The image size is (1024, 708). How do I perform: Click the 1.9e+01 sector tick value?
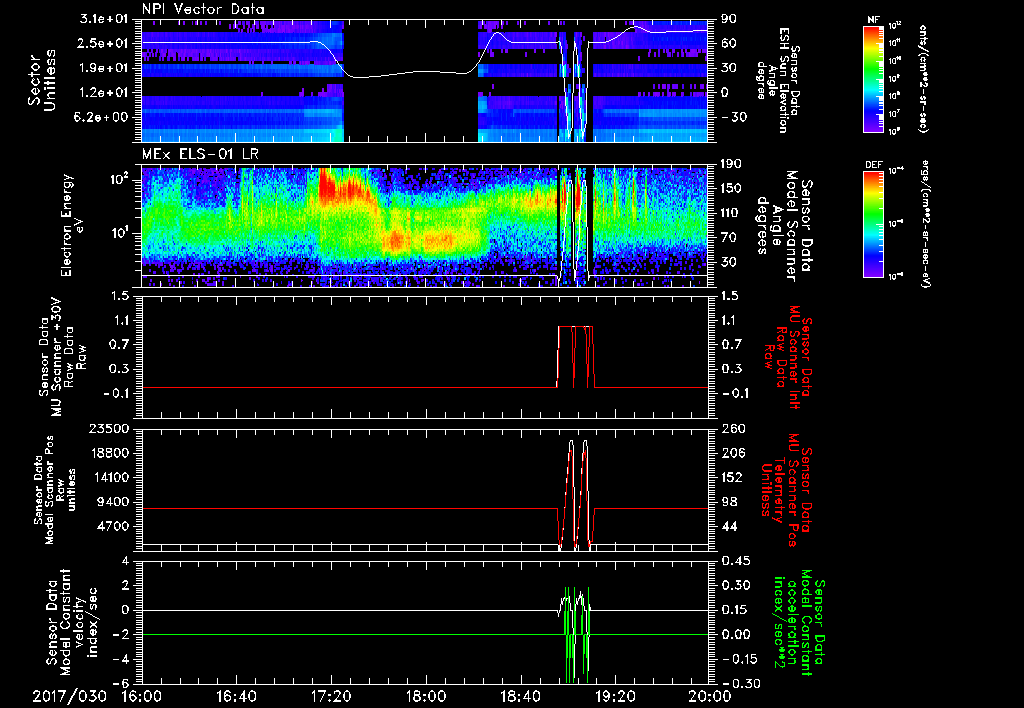click(104, 68)
